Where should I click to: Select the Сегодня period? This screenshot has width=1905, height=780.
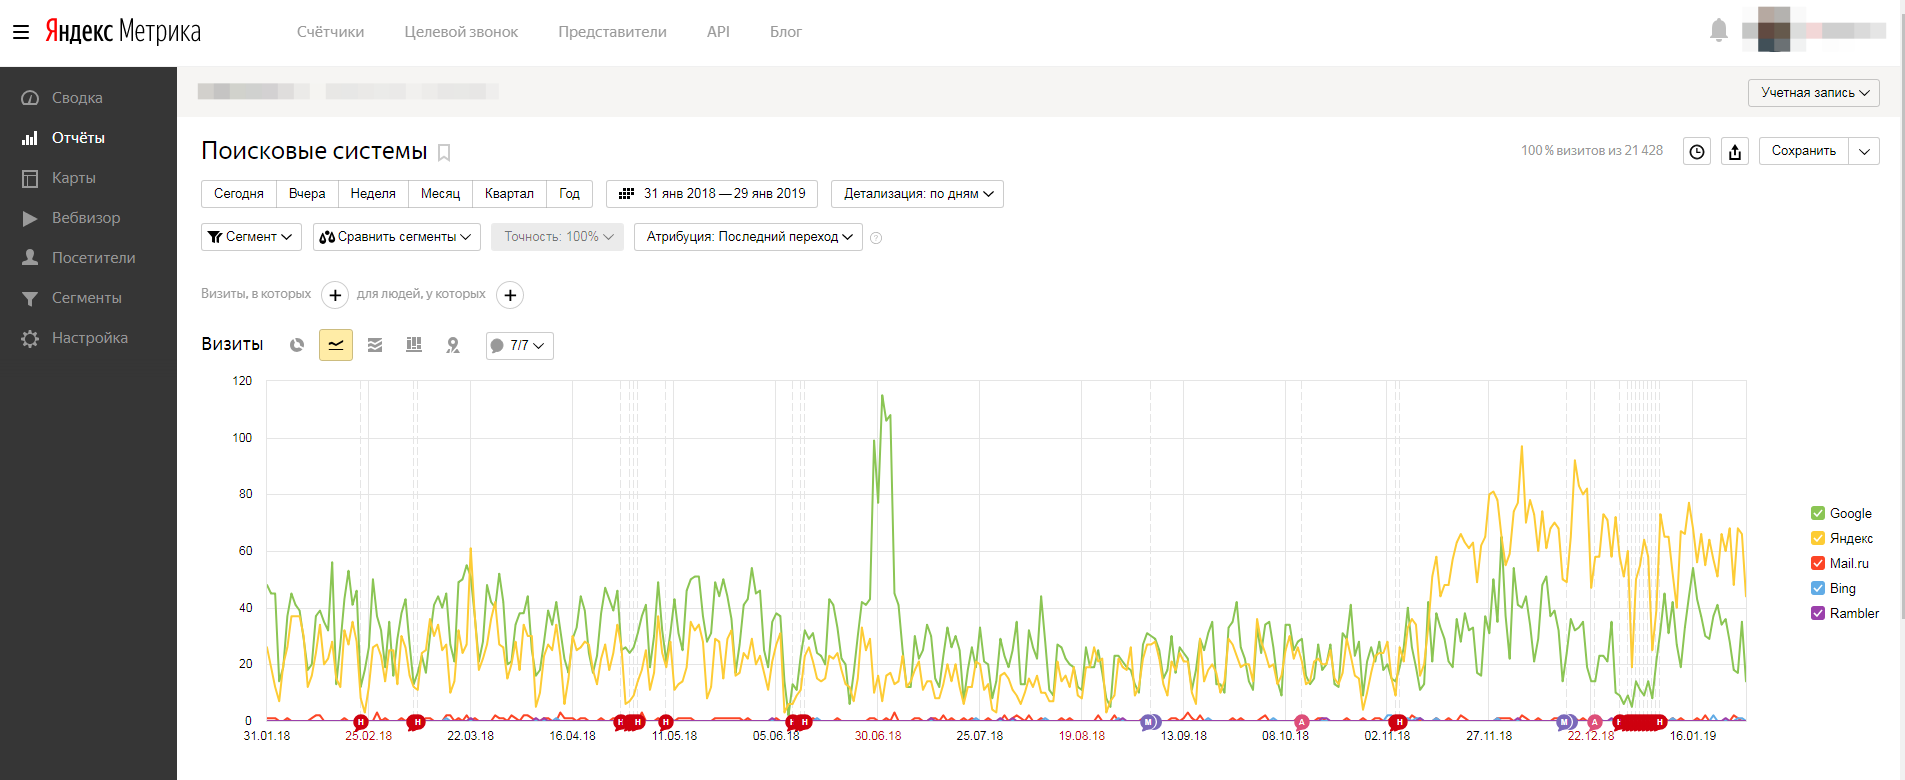point(239,194)
